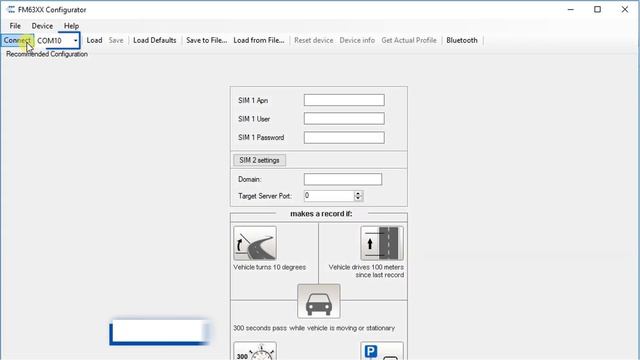Viewport: 640px width, 360px height.
Task: Open the Device menu
Action: (x=42, y=26)
